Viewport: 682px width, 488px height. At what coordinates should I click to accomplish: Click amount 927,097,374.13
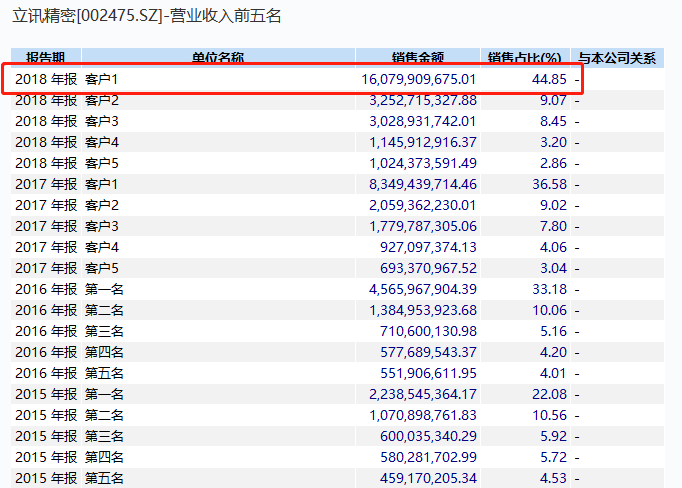(428, 247)
